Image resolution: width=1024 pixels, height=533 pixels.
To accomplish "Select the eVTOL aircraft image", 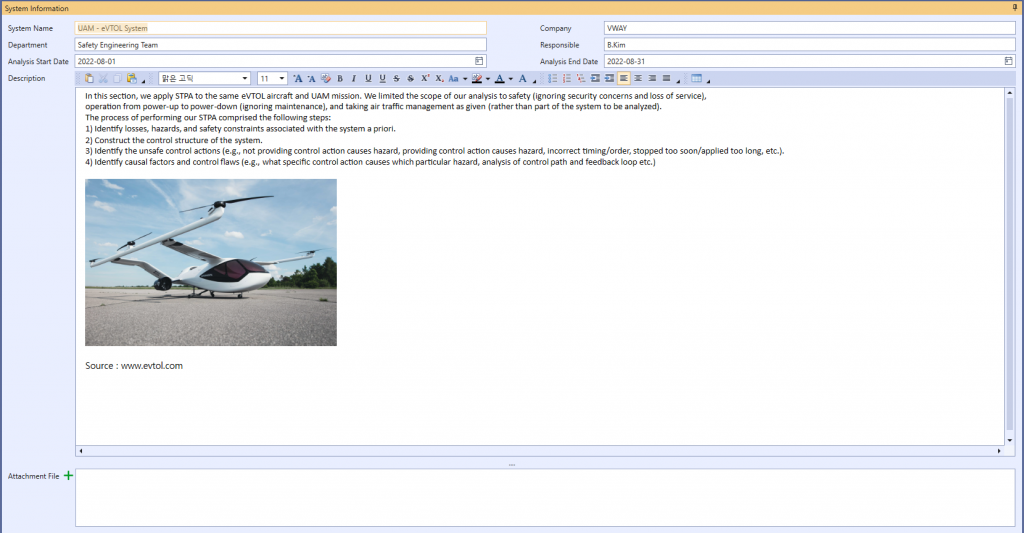I will [x=211, y=263].
